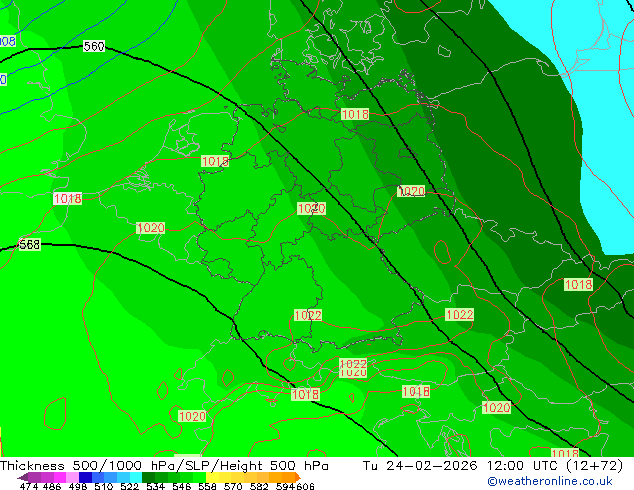Click the 486 legend value

[52, 486]
